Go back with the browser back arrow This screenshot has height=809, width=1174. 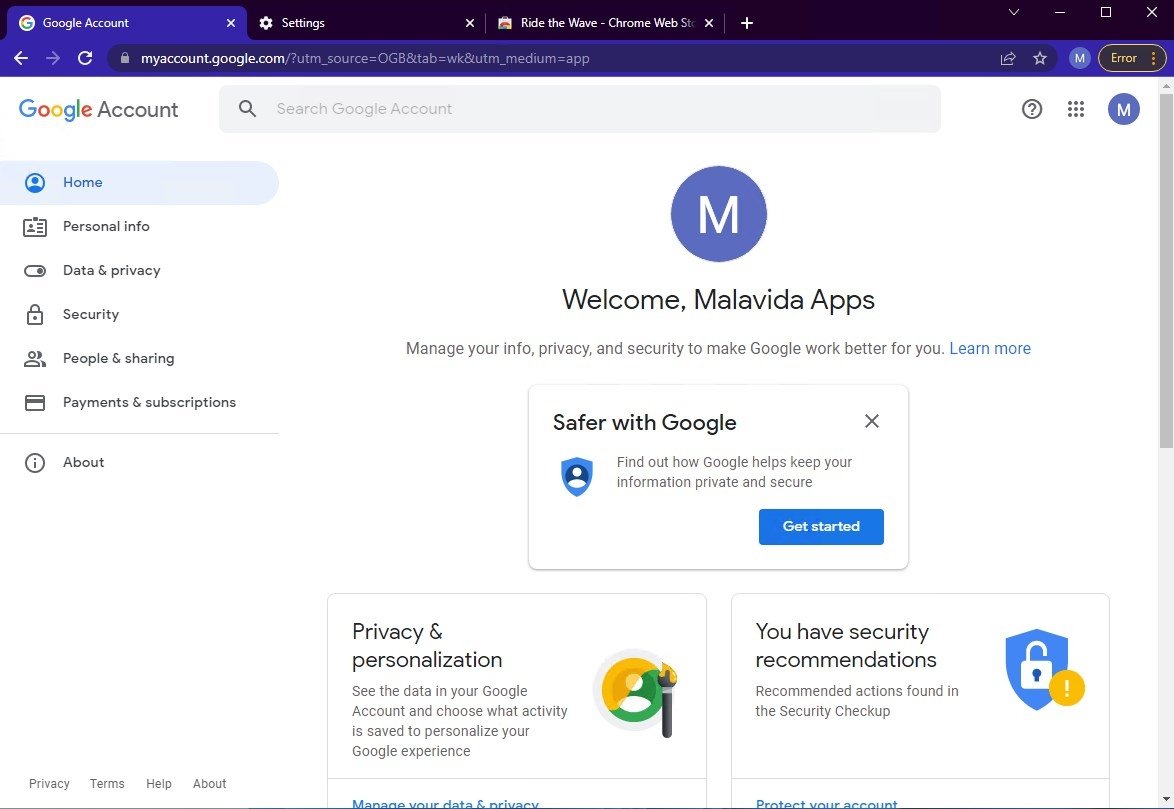pyautogui.click(x=21, y=58)
